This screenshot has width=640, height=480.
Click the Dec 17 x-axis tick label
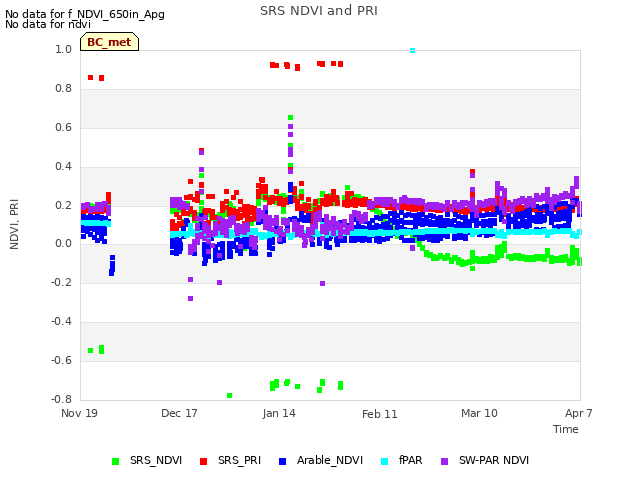click(179, 413)
